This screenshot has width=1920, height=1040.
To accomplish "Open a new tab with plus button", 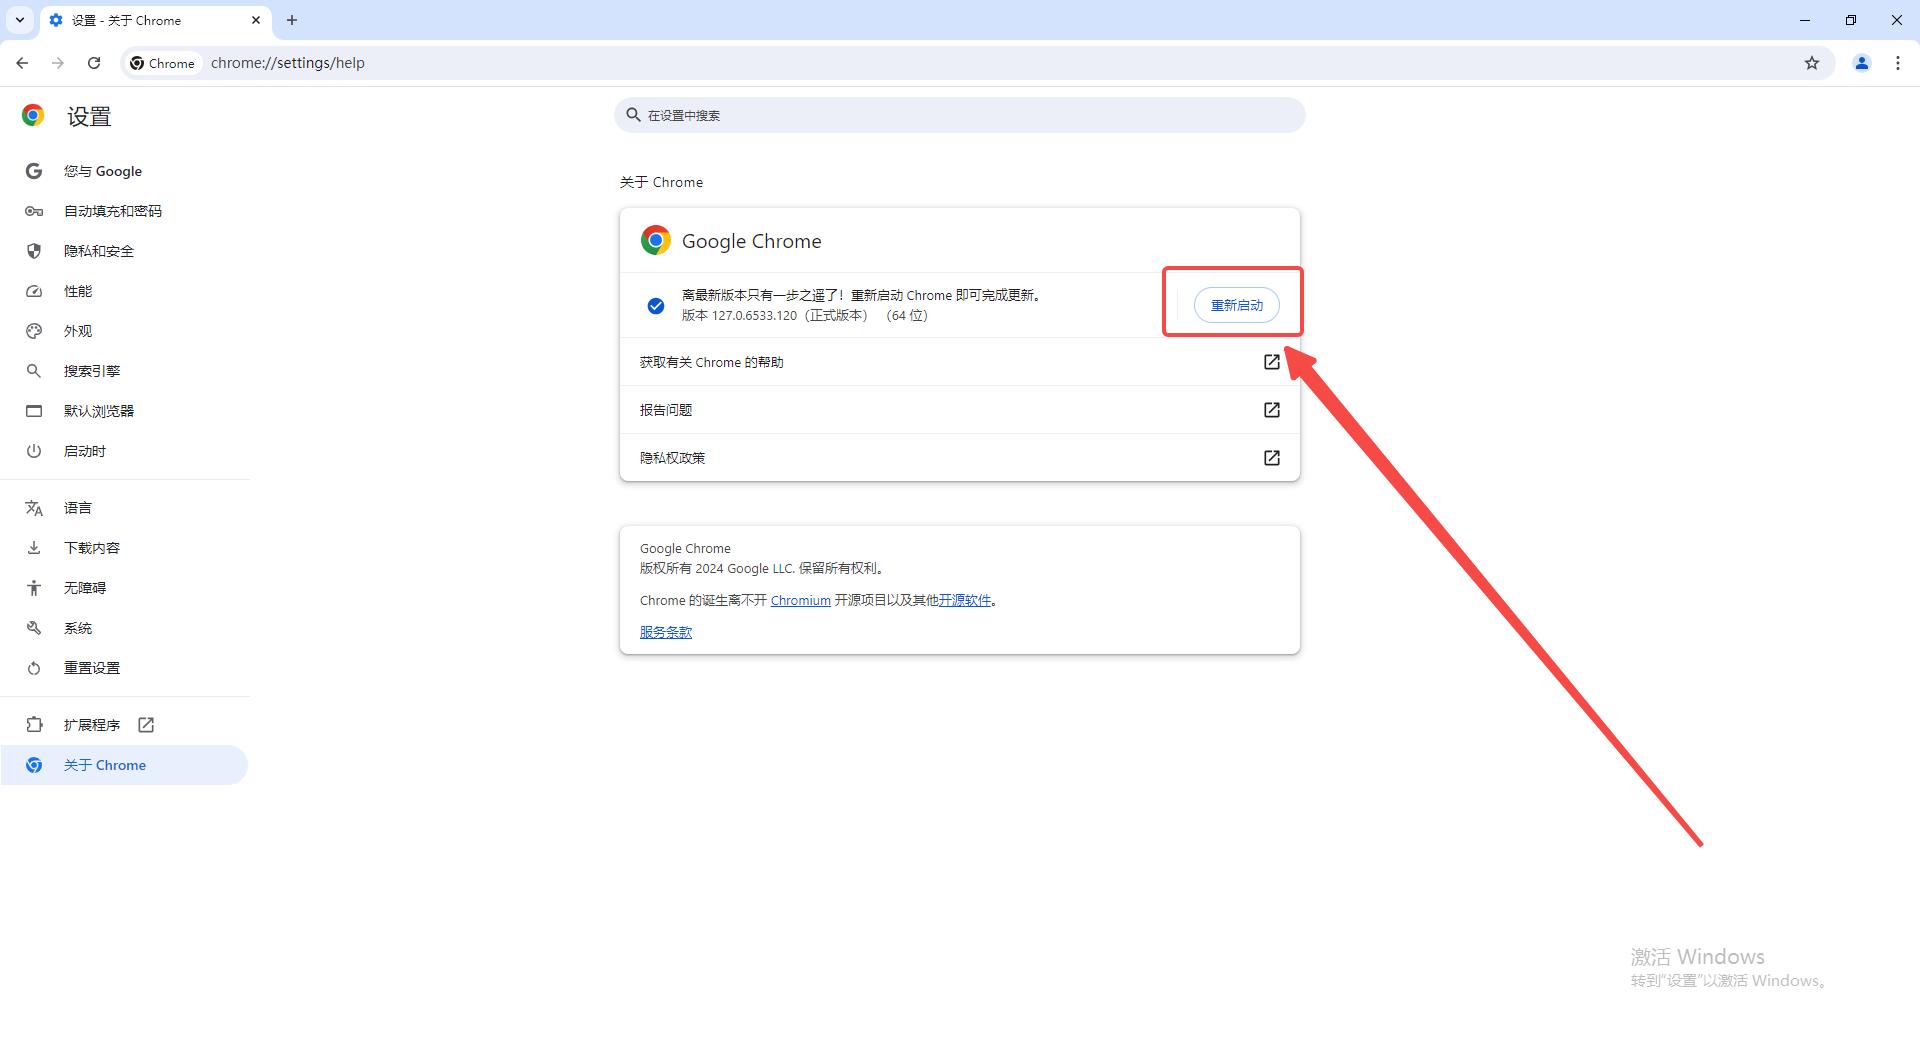I will click(x=292, y=20).
